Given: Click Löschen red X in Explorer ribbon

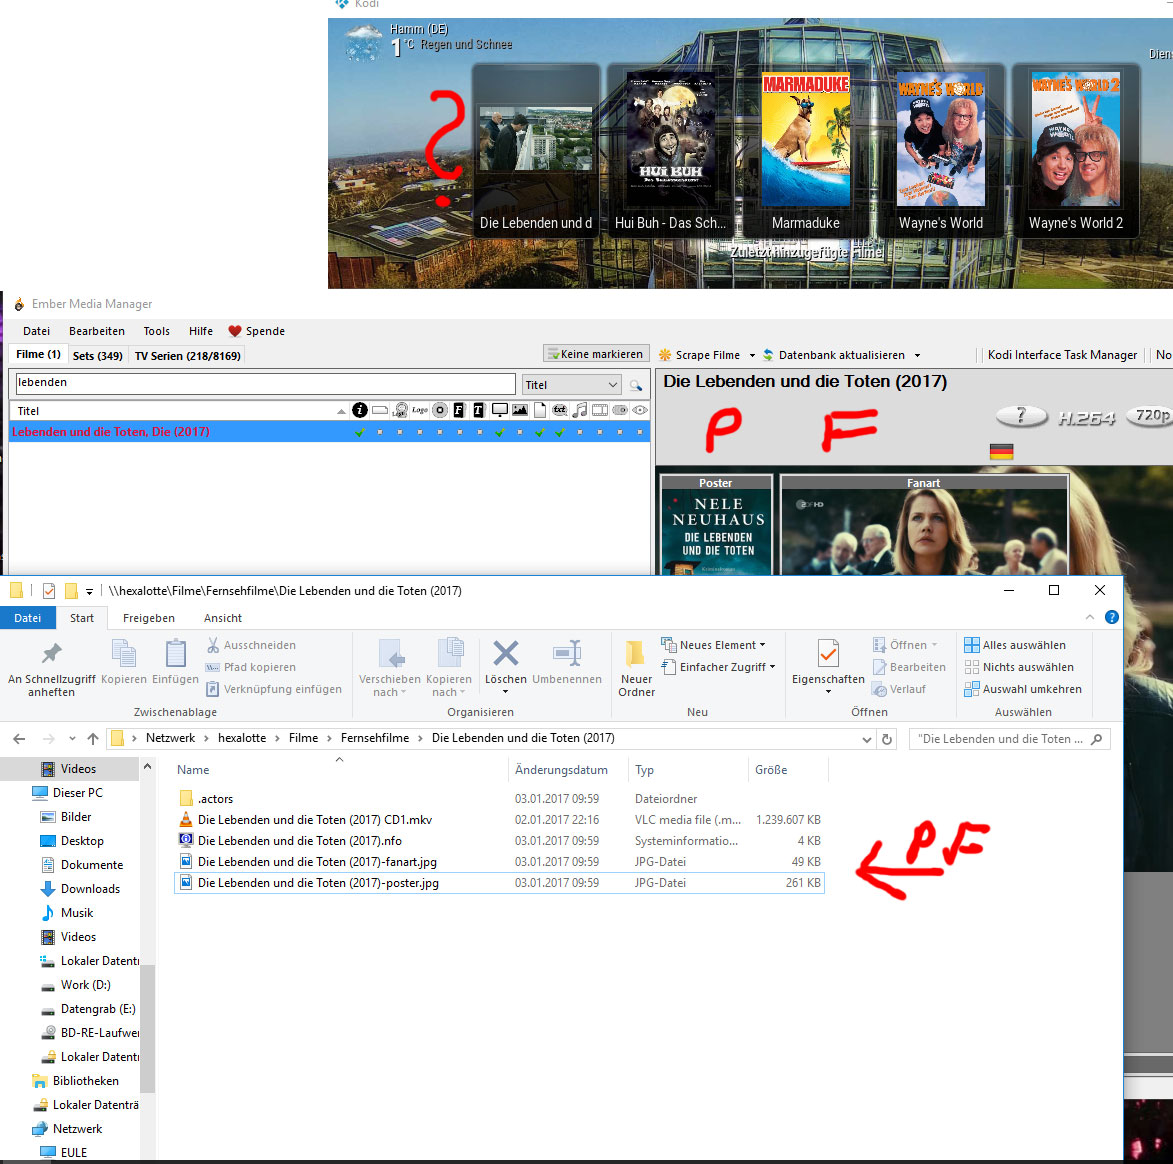Looking at the screenshot, I should [x=506, y=653].
